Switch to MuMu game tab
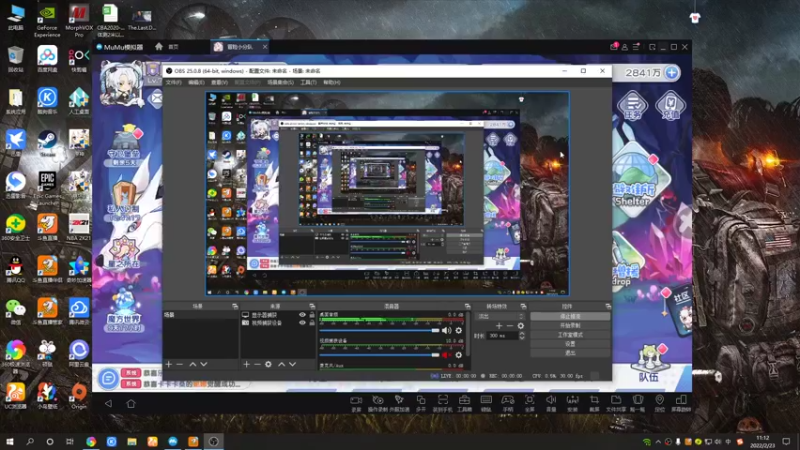The width and height of the screenshot is (800, 450). coord(240,47)
